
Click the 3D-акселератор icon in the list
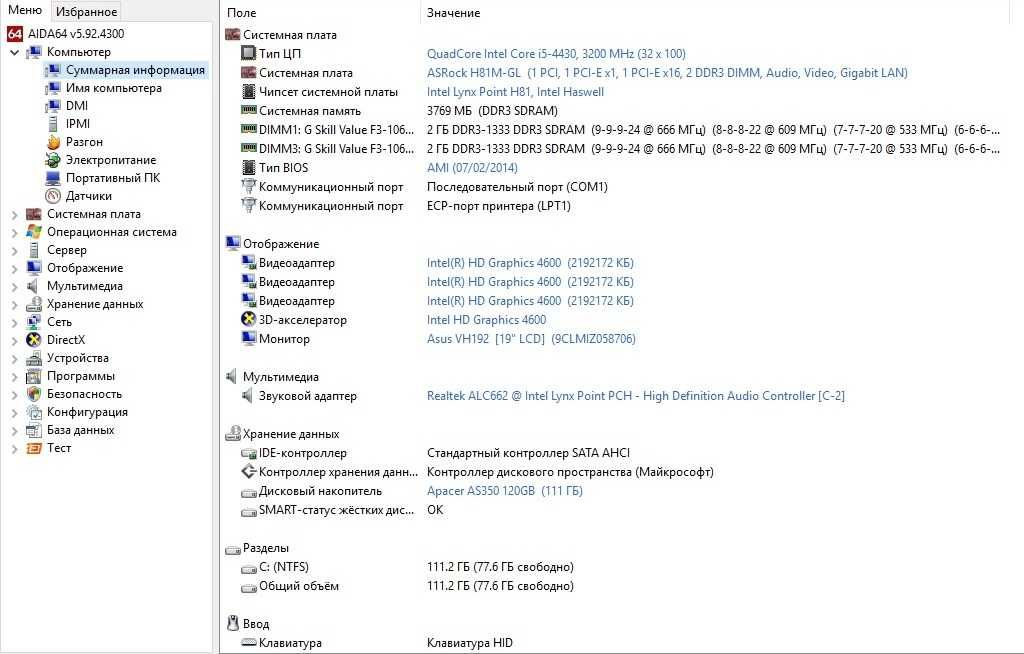tap(248, 319)
